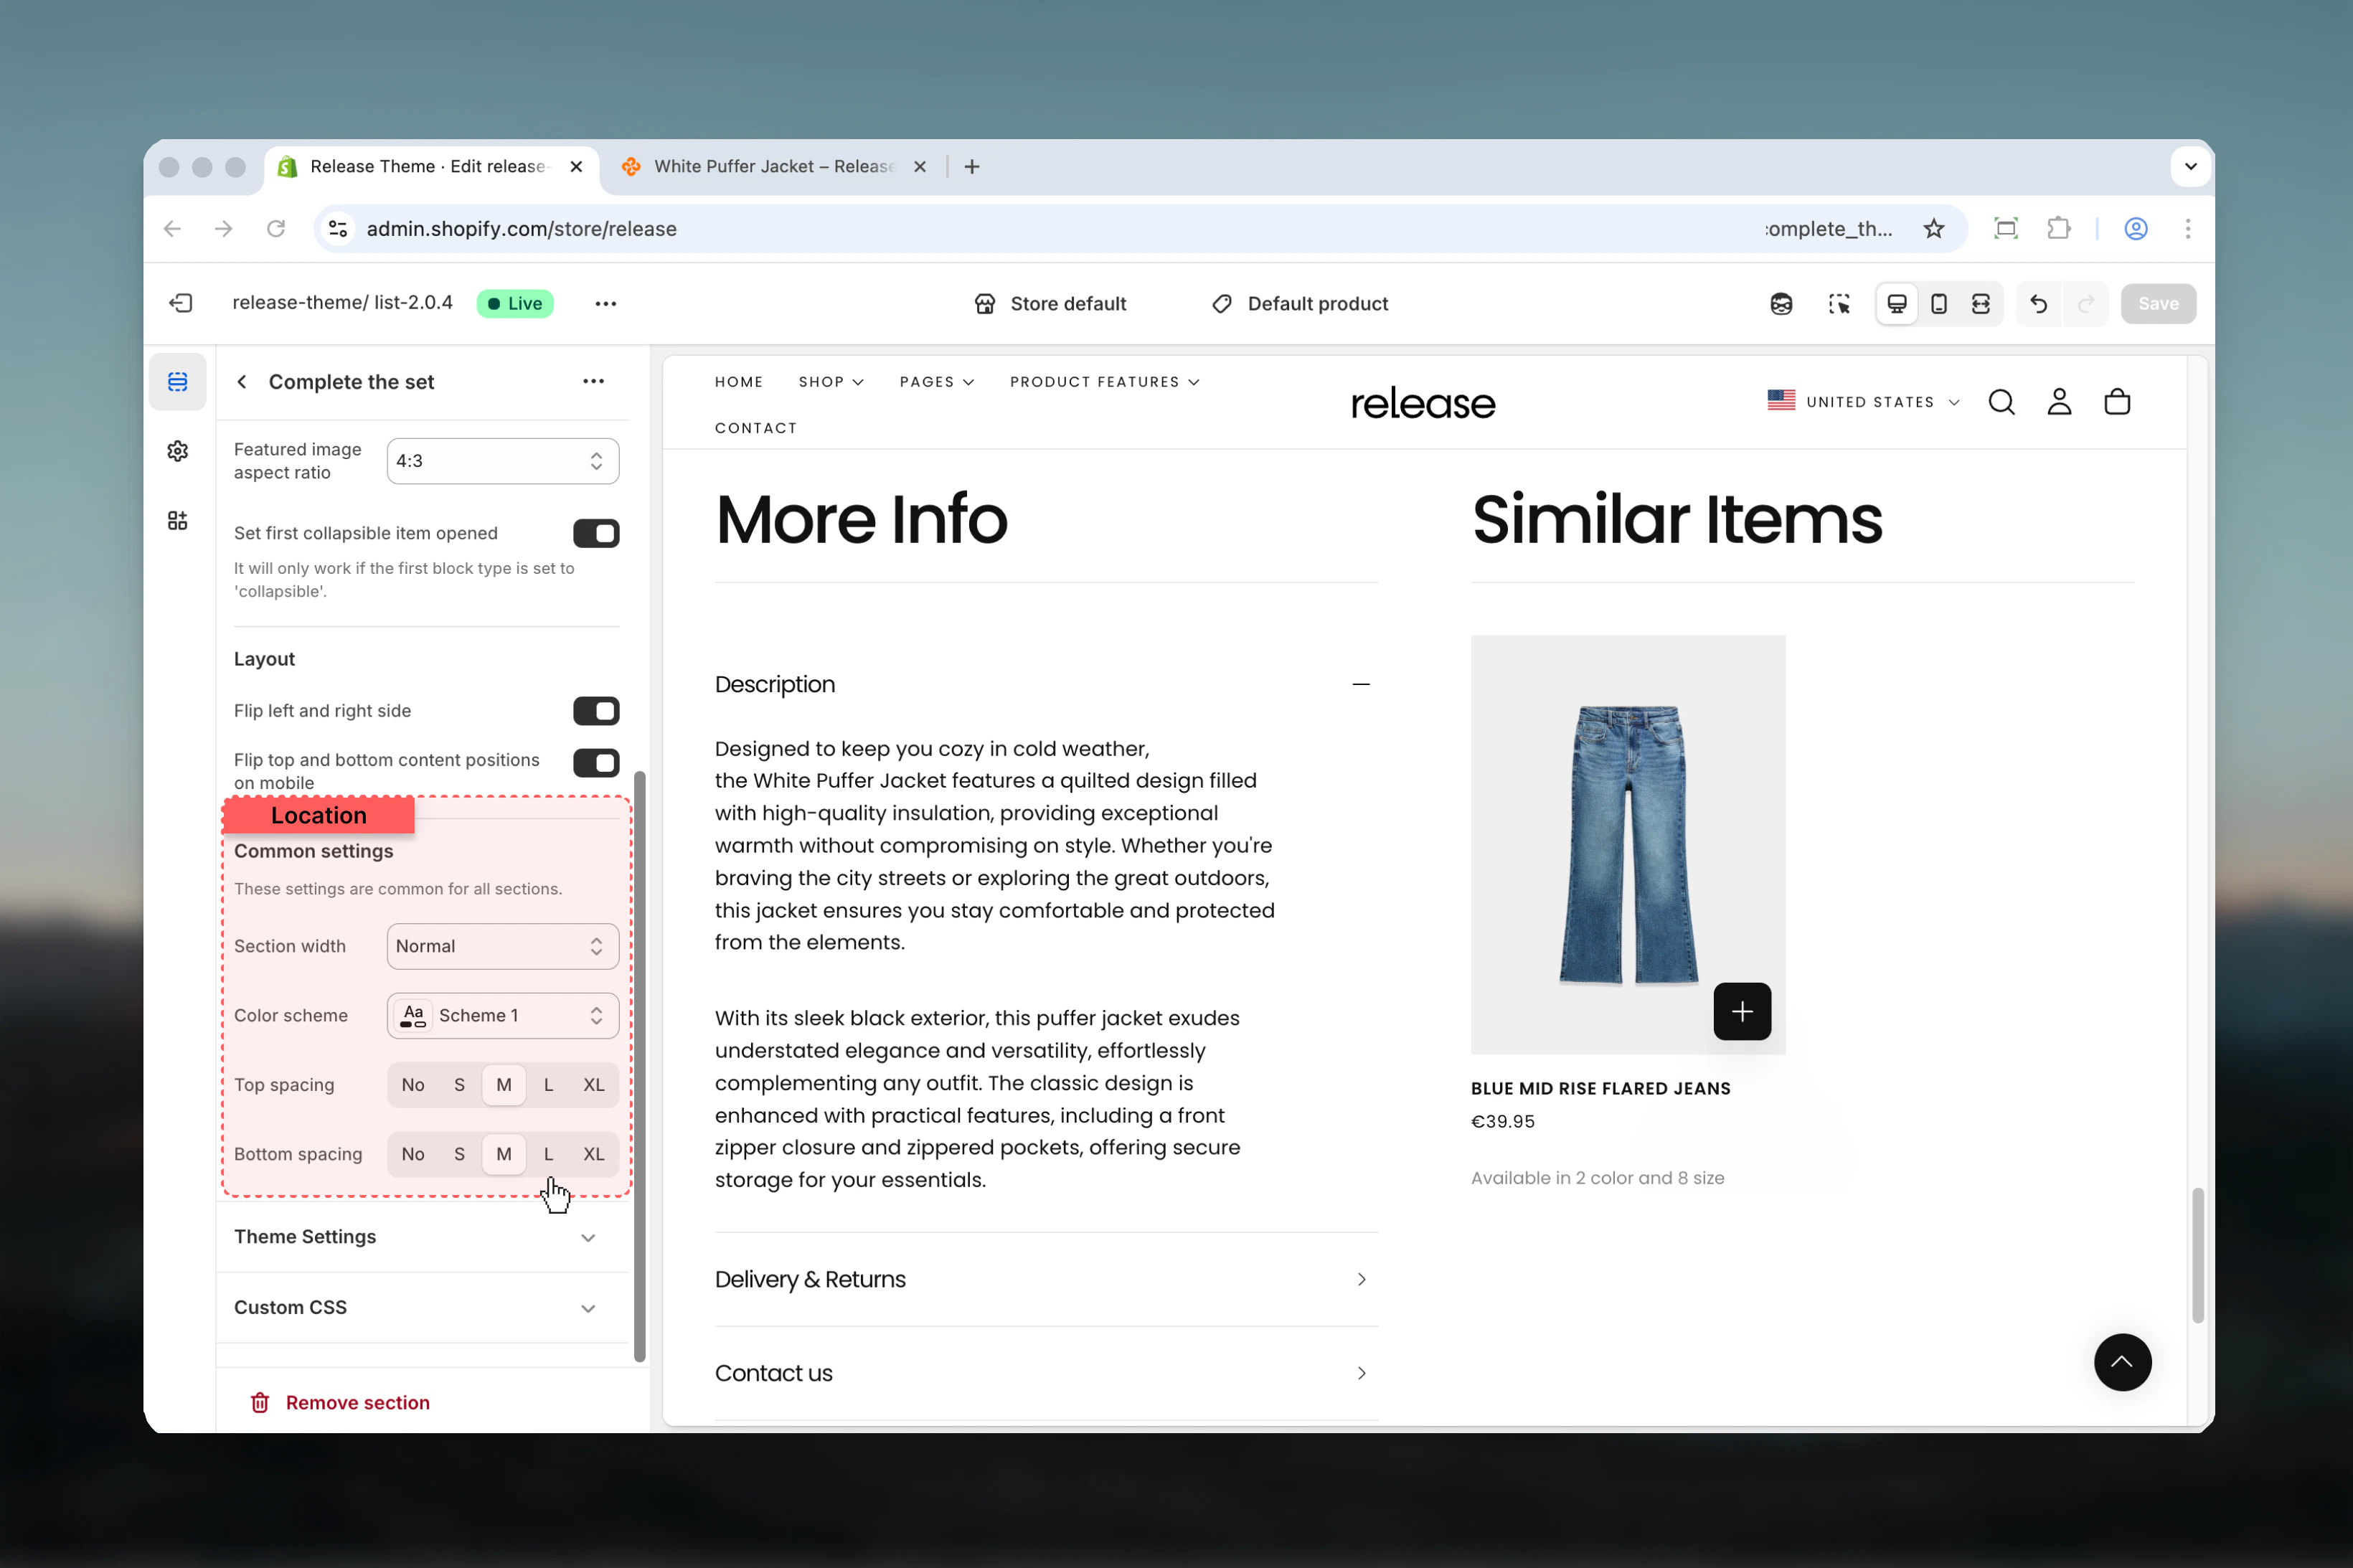
Task: Toggle Flip left and right side
Action: click(x=596, y=711)
